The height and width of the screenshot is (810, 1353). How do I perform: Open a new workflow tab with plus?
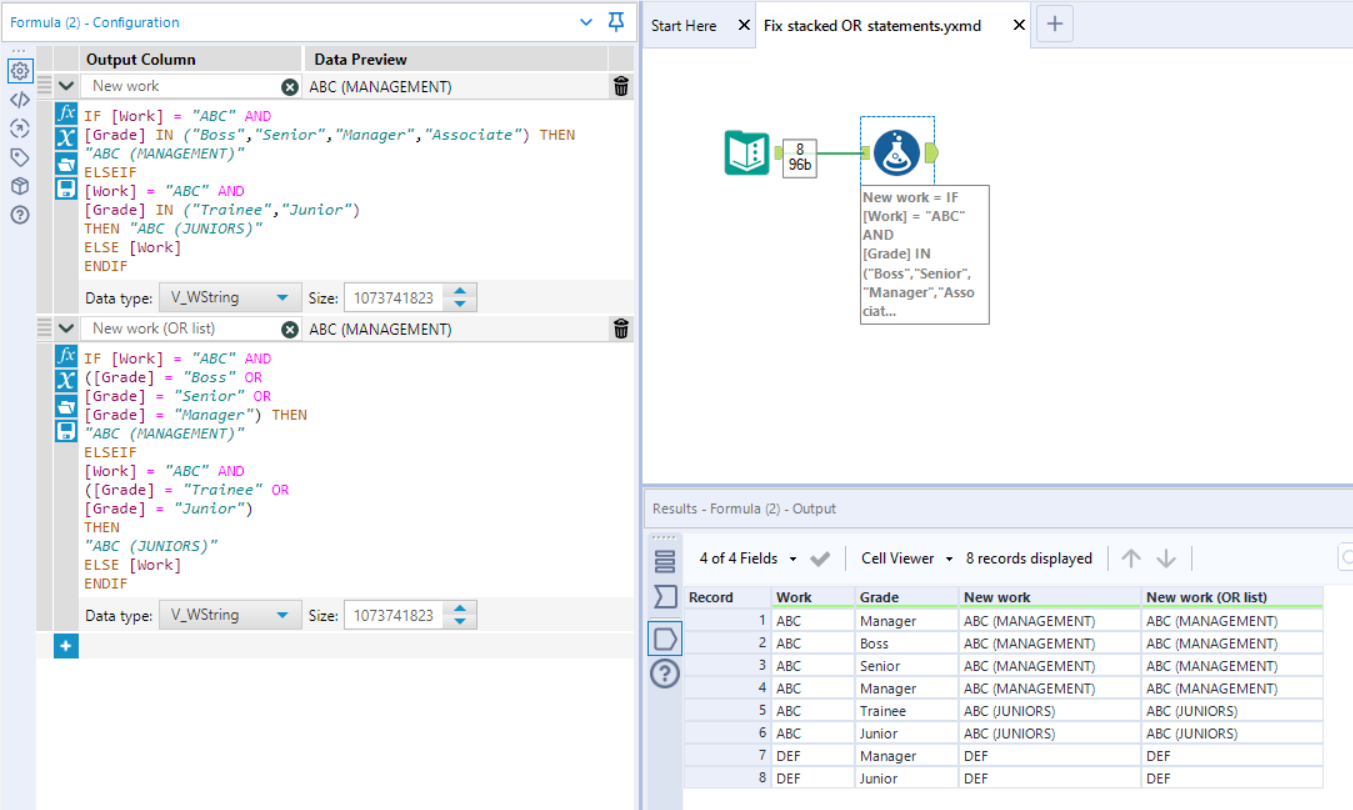pyautogui.click(x=1054, y=25)
